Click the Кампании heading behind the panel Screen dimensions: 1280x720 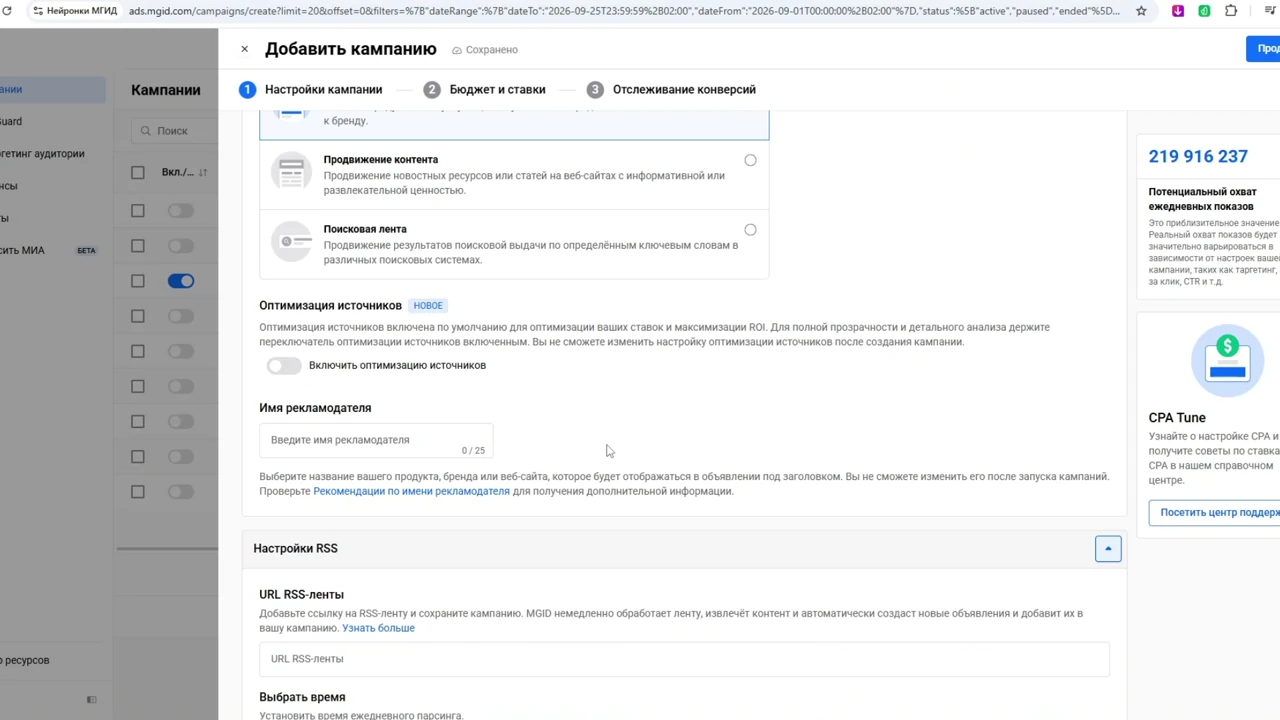[x=166, y=90]
